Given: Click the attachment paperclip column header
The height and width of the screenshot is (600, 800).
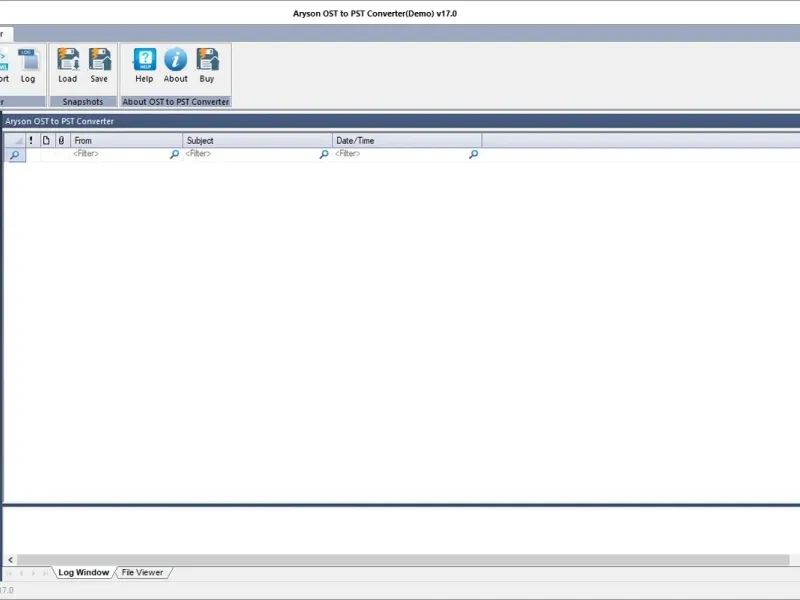Looking at the screenshot, I should pyautogui.click(x=61, y=140).
